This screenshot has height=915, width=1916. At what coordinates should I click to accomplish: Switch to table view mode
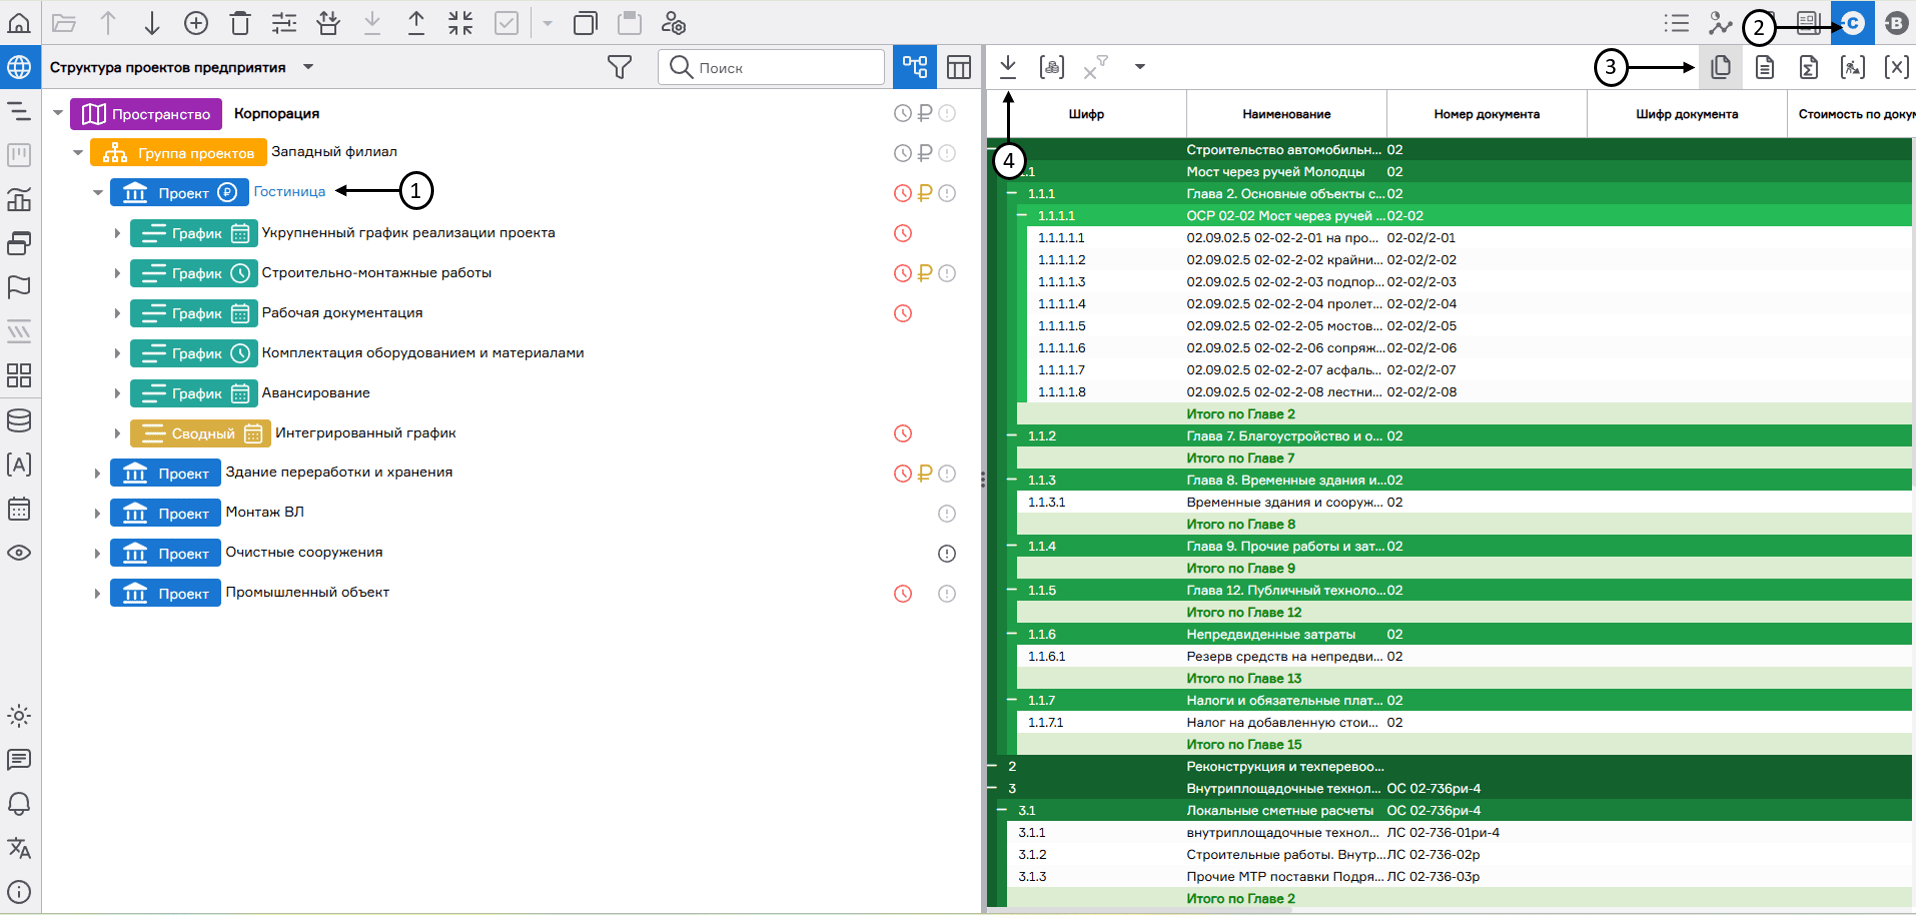[958, 67]
